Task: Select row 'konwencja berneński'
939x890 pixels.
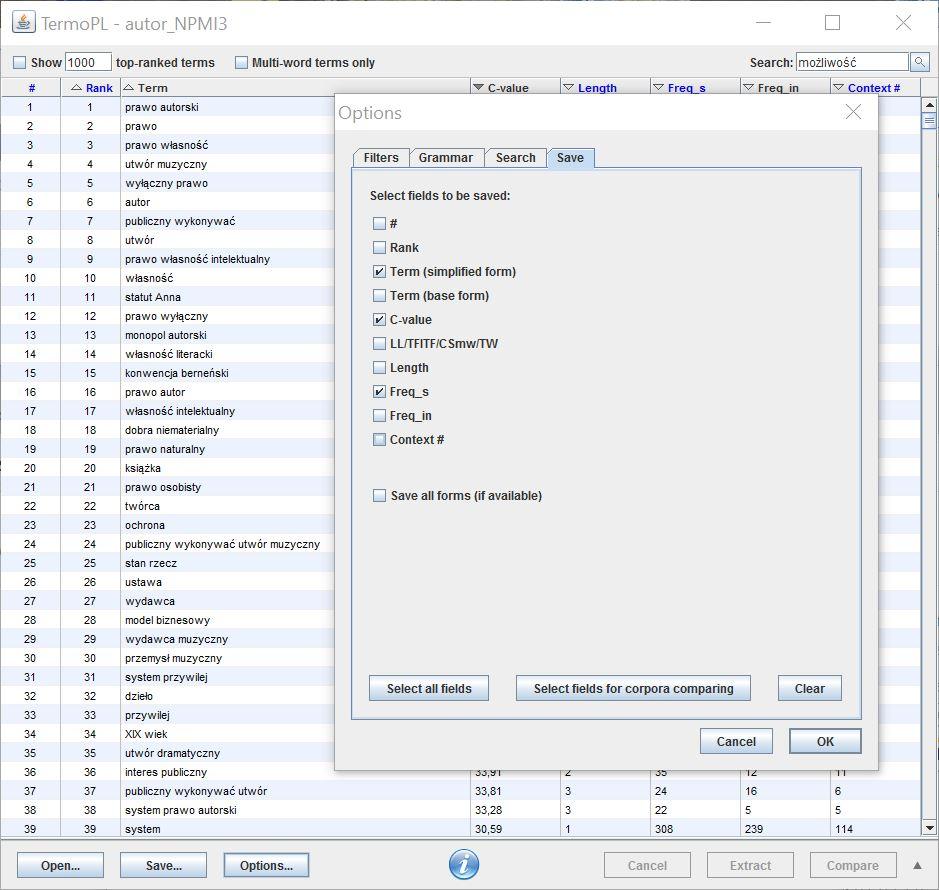Action: click(168, 373)
